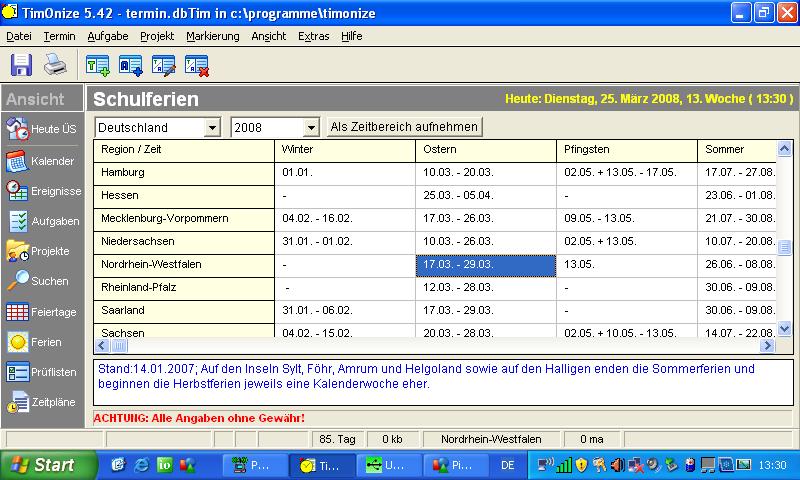Click the add new appointment (T+) icon
Image resolution: width=800 pixels, height=480 pixels.
point(97,66)
